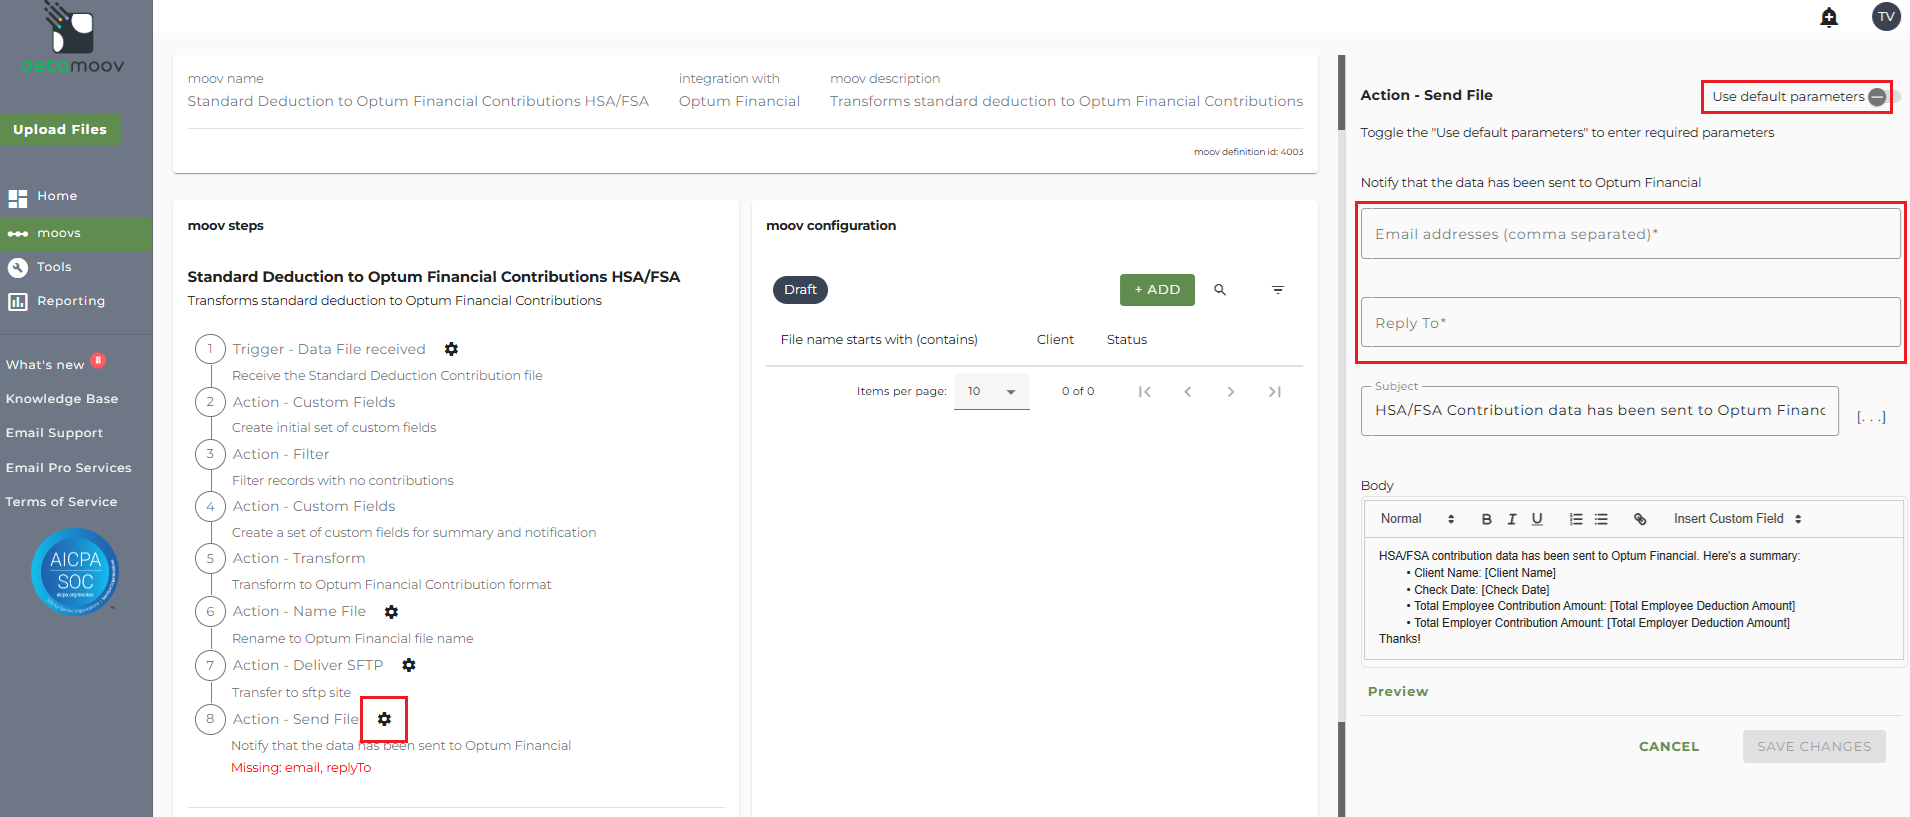This screenshot has height=817, width=1910.
Task: Open settings gear for Trigger - Data File received
Action: pyautogui.click(x=451, y=349)
